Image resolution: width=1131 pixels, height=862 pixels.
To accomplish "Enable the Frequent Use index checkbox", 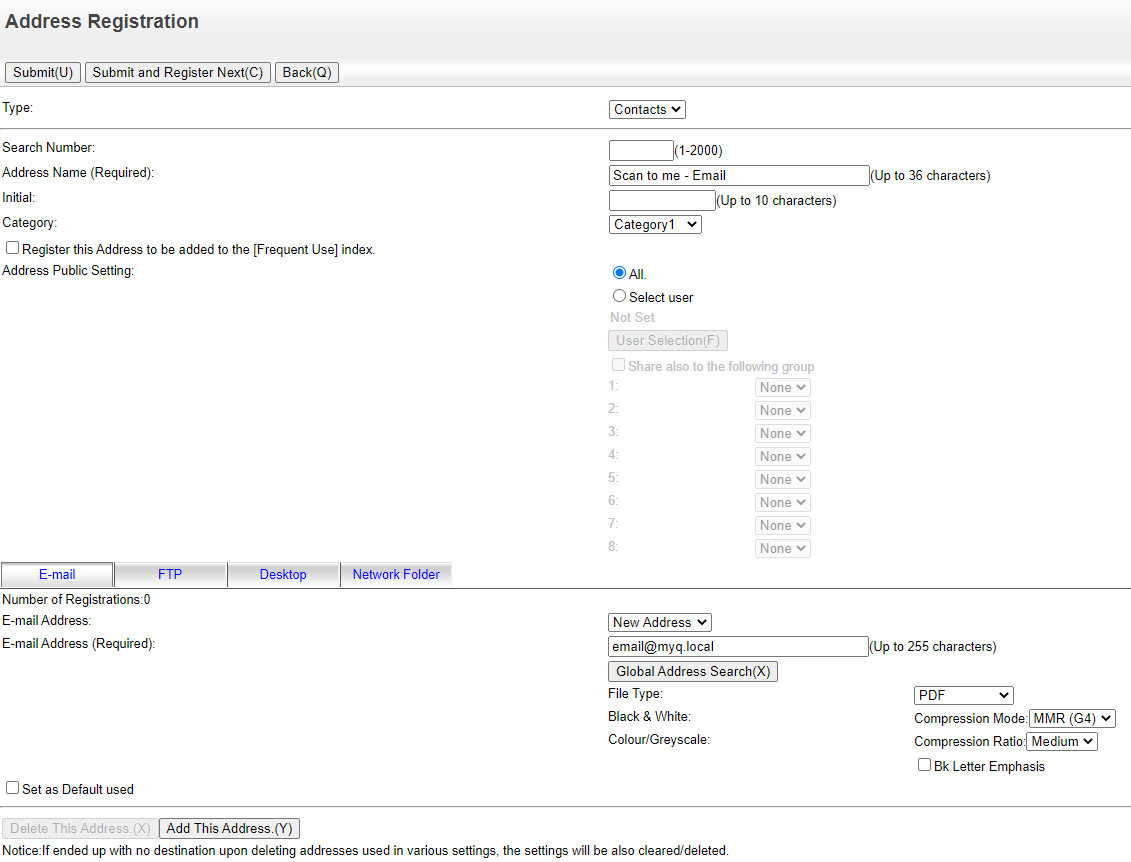I will 12,247.
